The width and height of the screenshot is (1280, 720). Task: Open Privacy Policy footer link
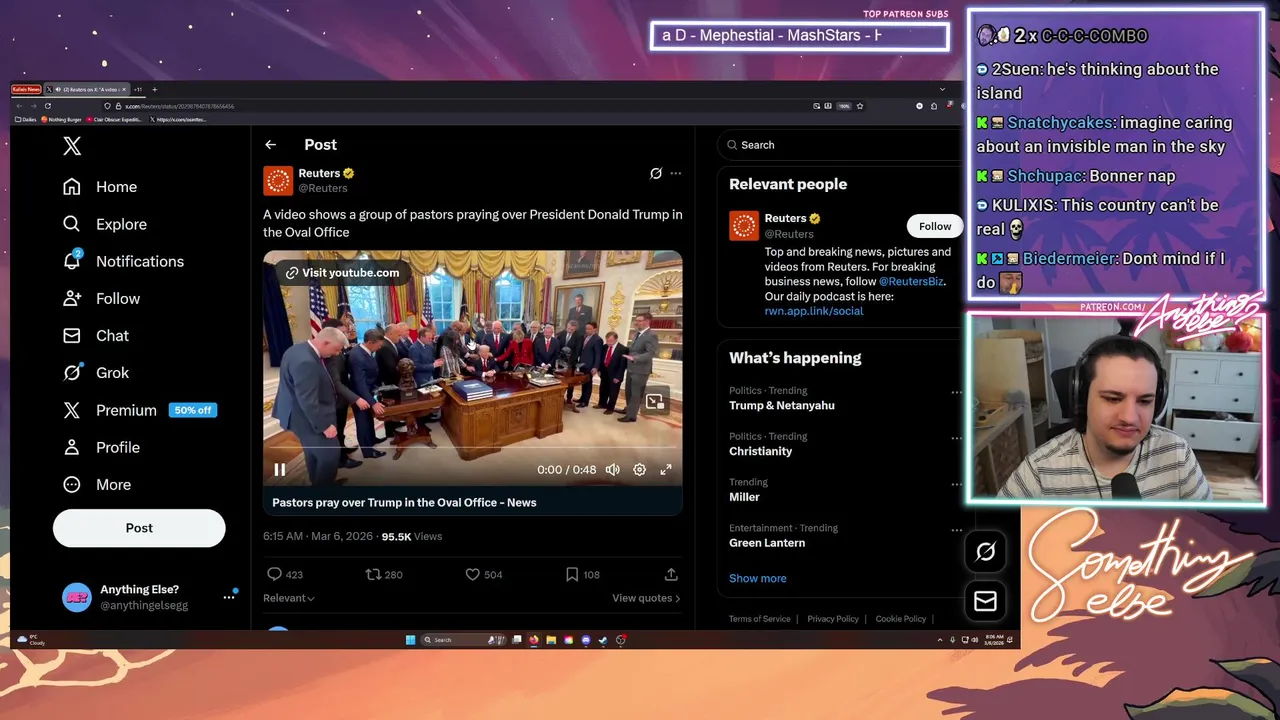[833, 619]
